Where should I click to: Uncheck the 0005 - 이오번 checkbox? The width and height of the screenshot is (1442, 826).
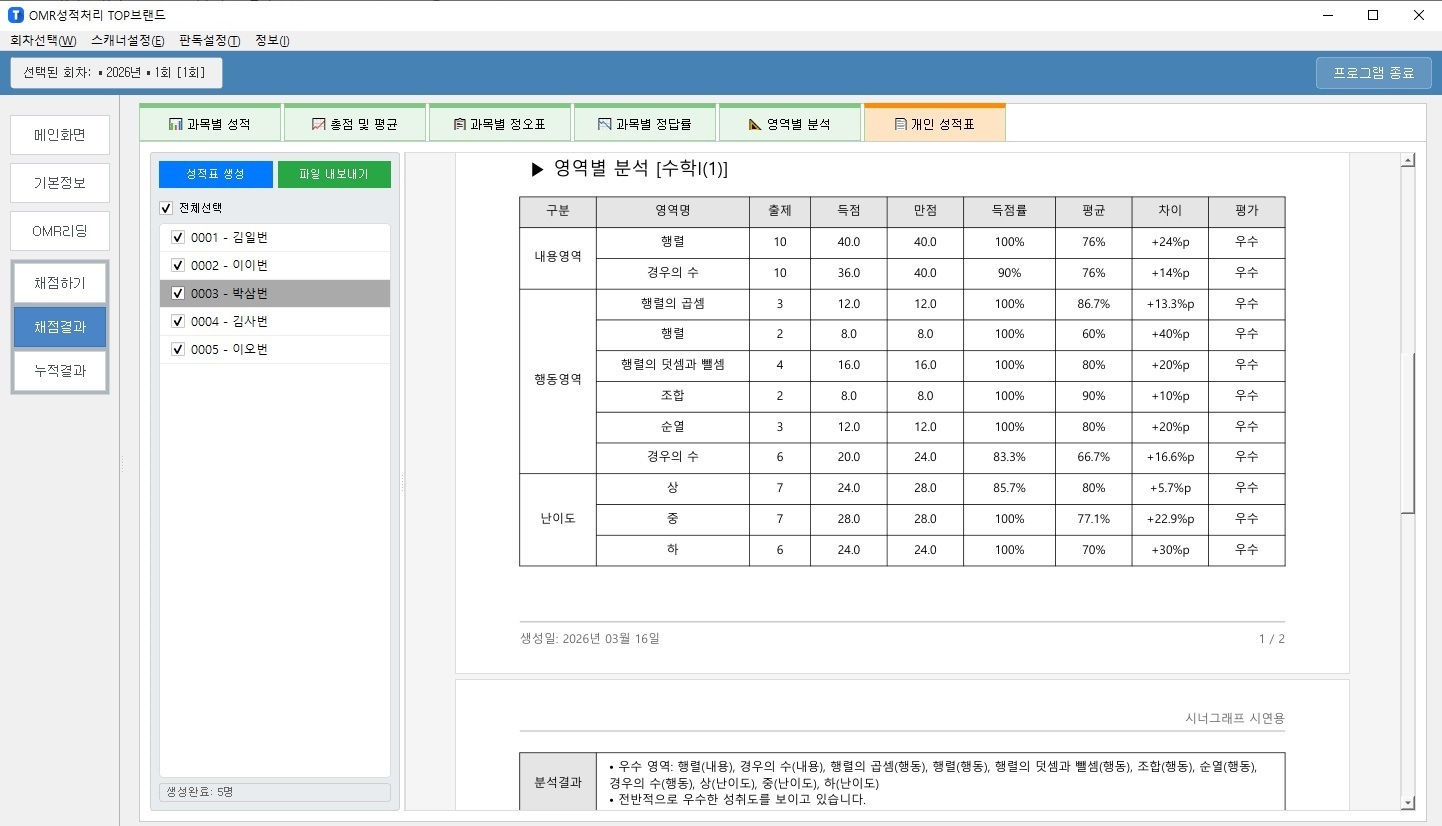[178, 350]
